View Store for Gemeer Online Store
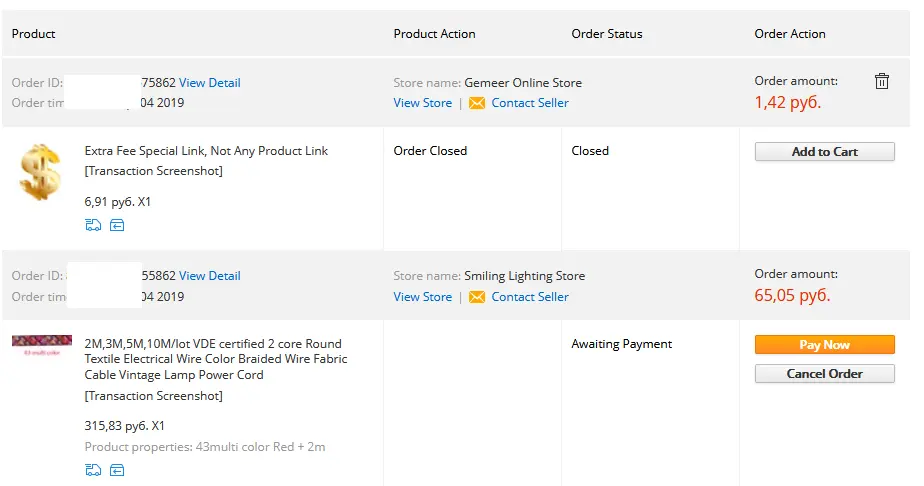Viewport: 924px width, 486px height. point(423,103)
